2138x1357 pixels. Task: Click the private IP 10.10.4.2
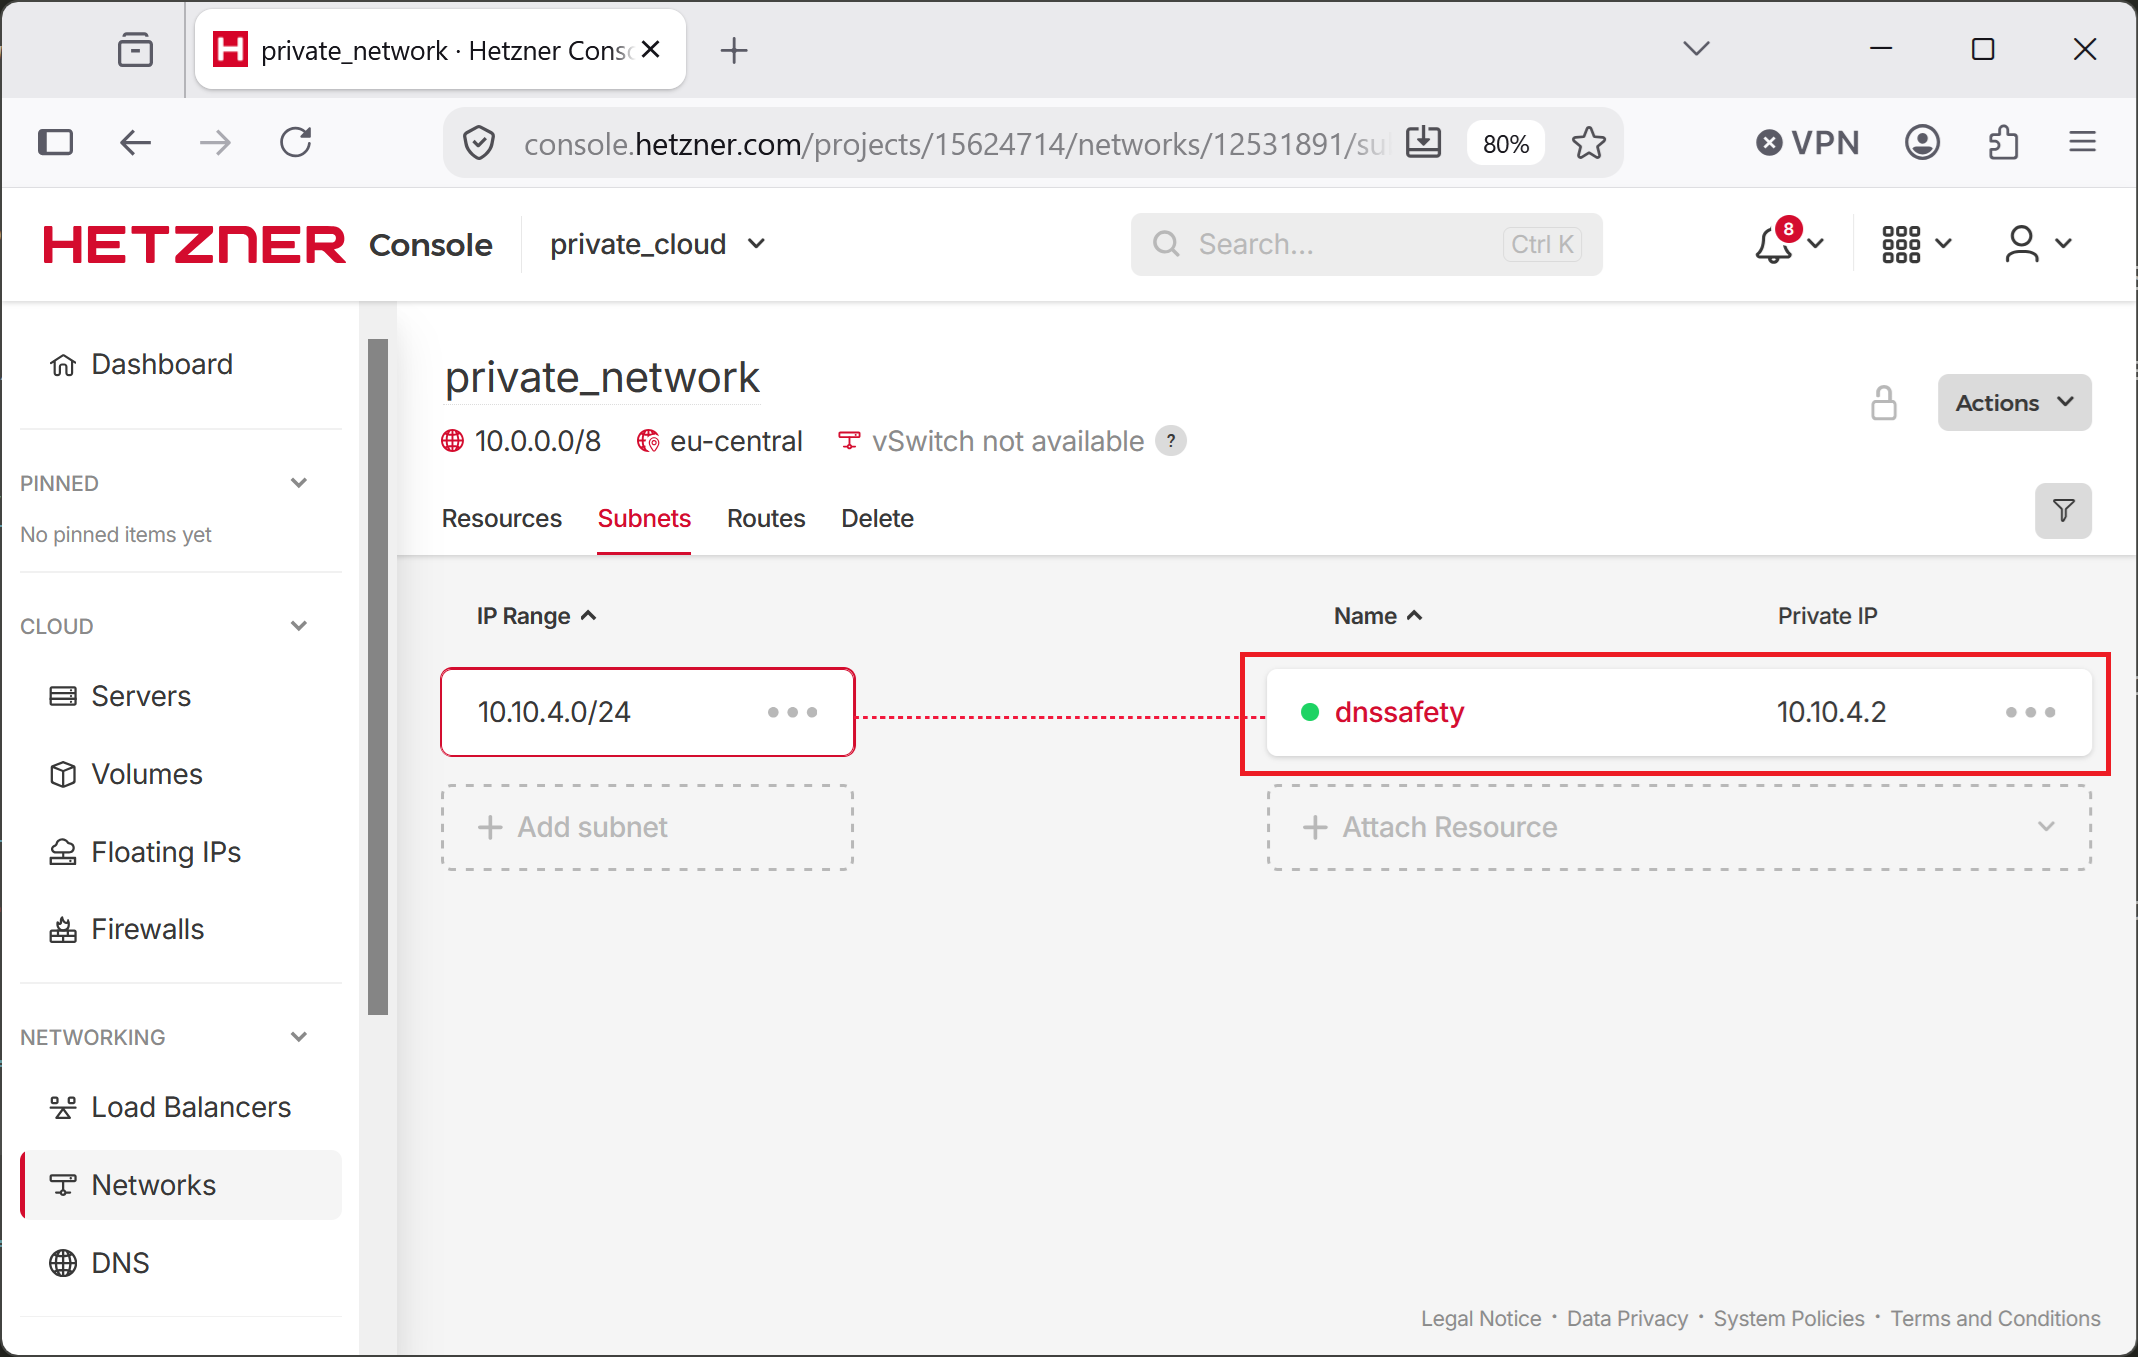(x=1831, y=712)
